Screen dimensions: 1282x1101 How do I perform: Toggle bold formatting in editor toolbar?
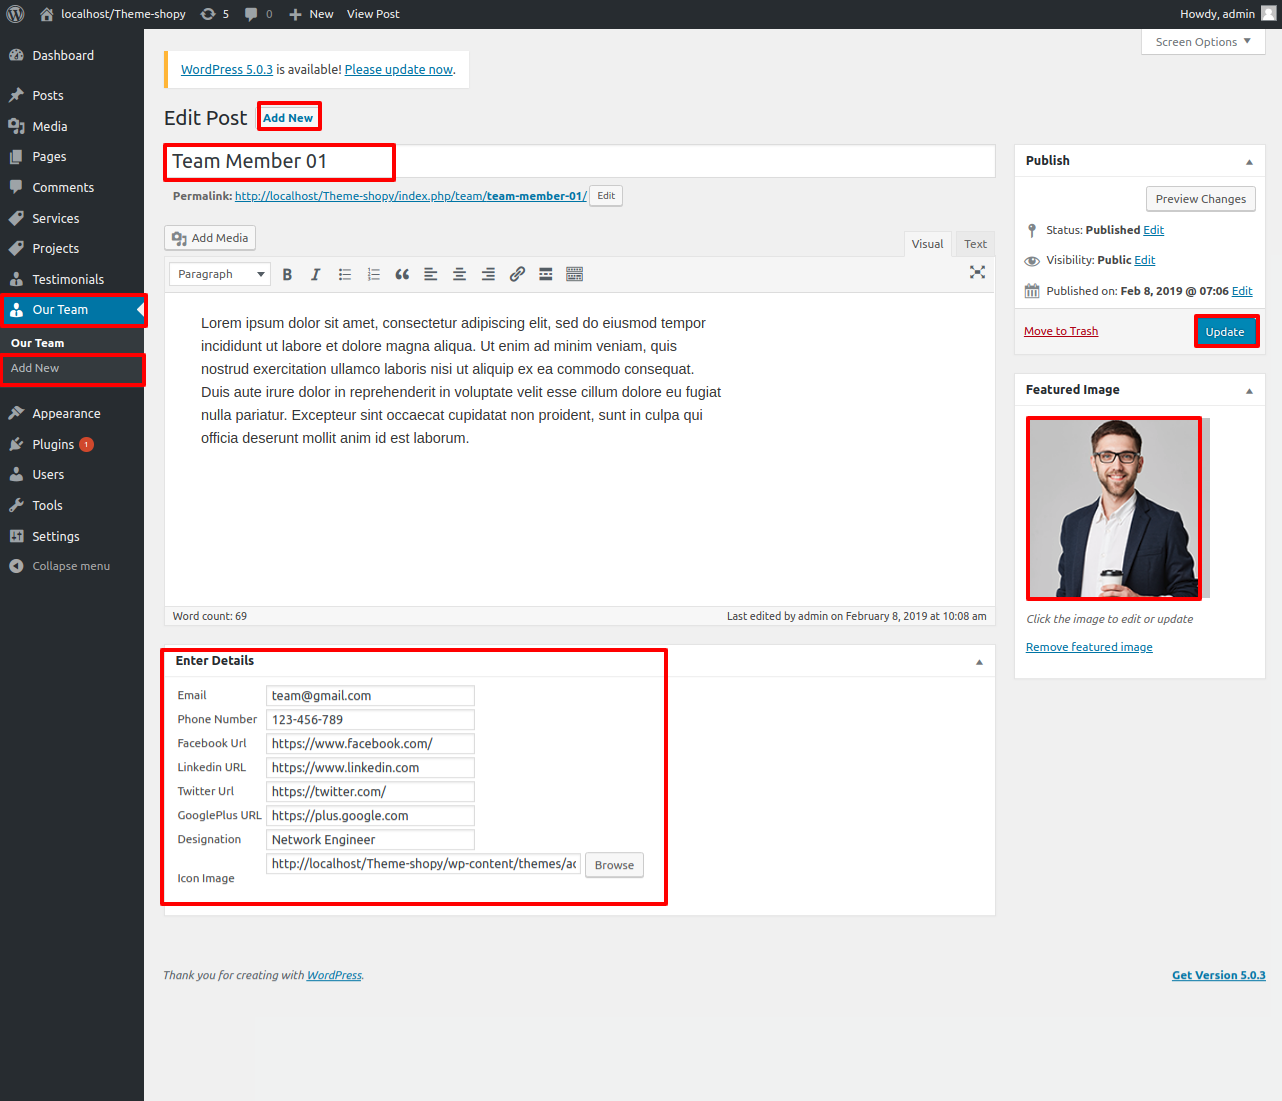287,274
